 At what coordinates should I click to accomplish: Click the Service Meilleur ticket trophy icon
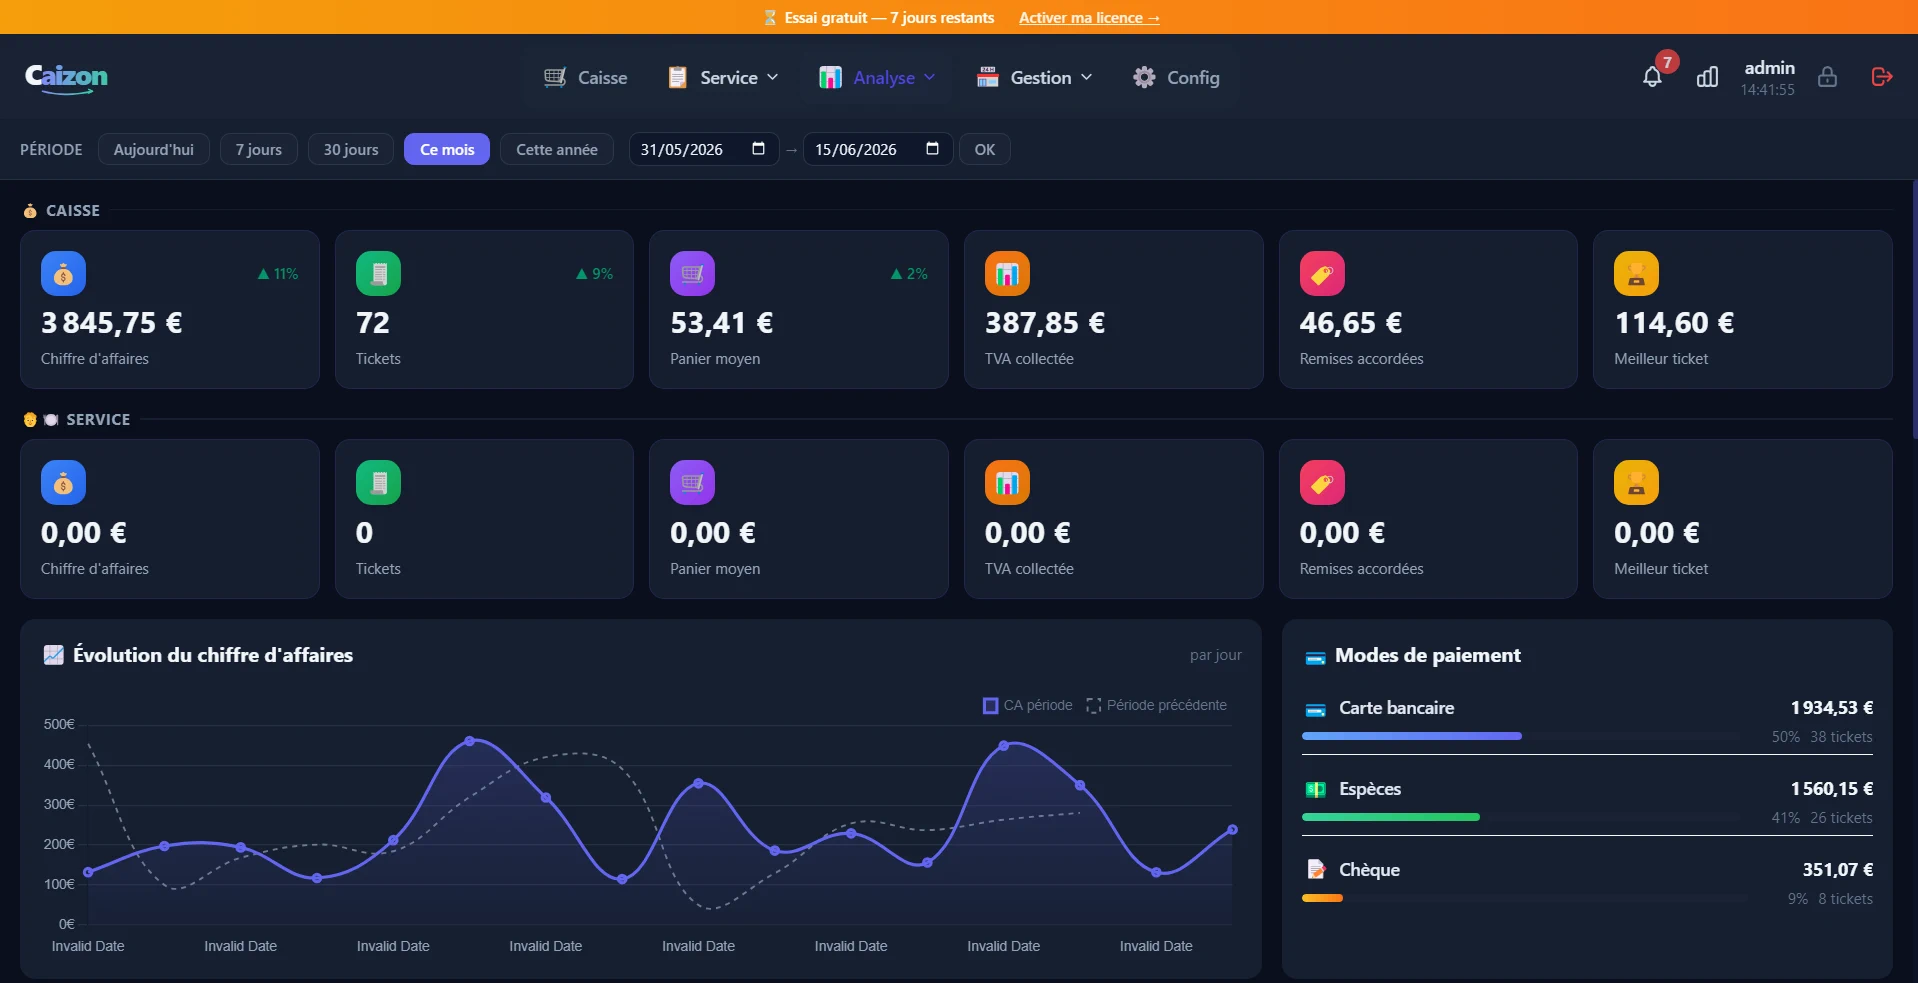pyautogui.click(x=1636, y=483)
